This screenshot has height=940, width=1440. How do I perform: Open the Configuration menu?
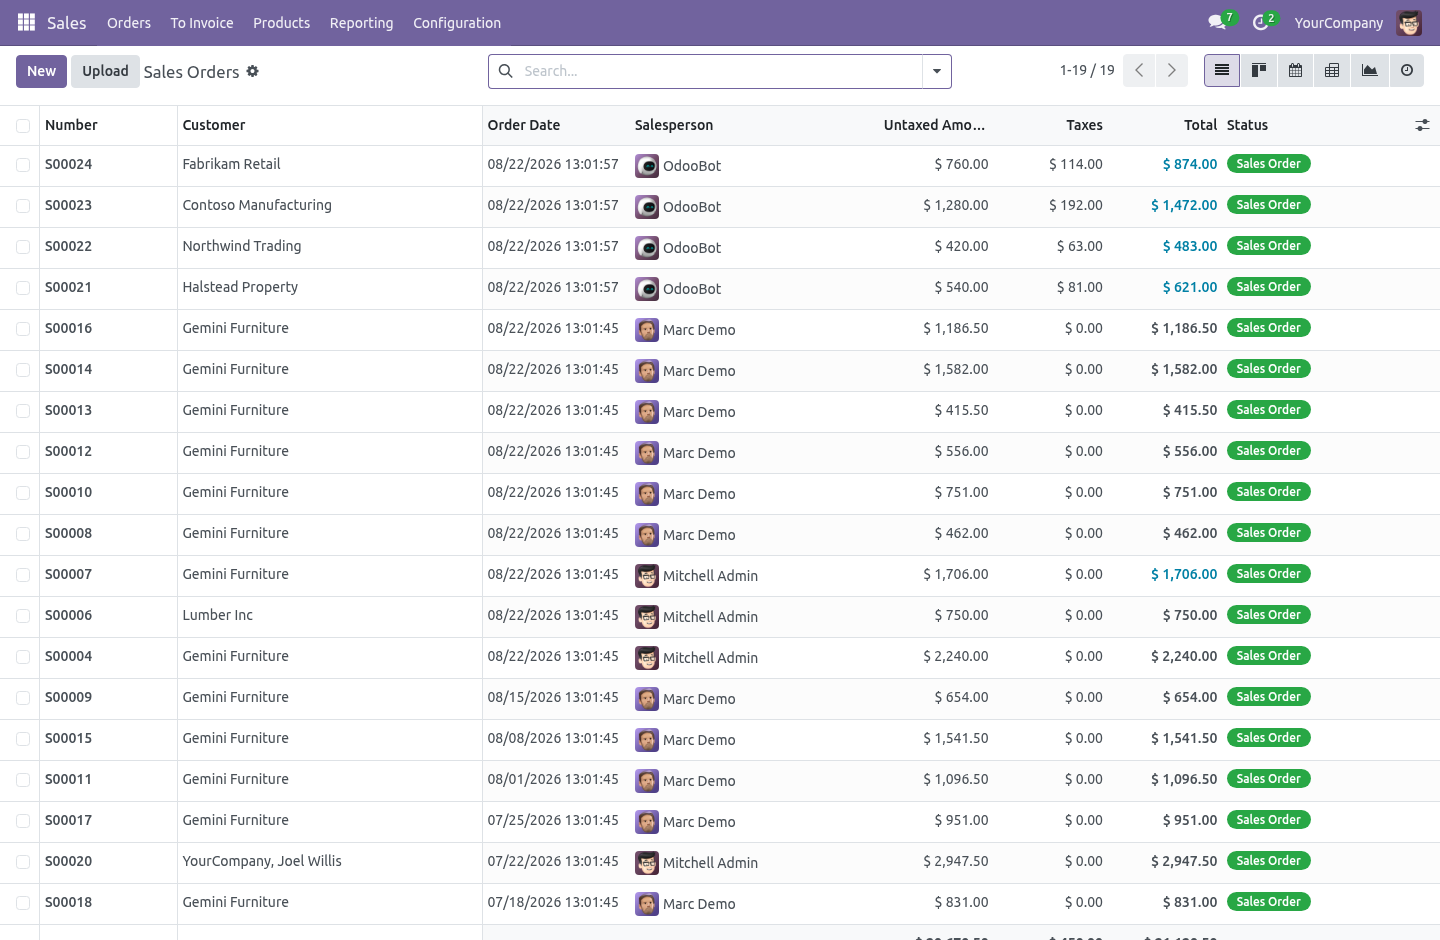point(457,23)
